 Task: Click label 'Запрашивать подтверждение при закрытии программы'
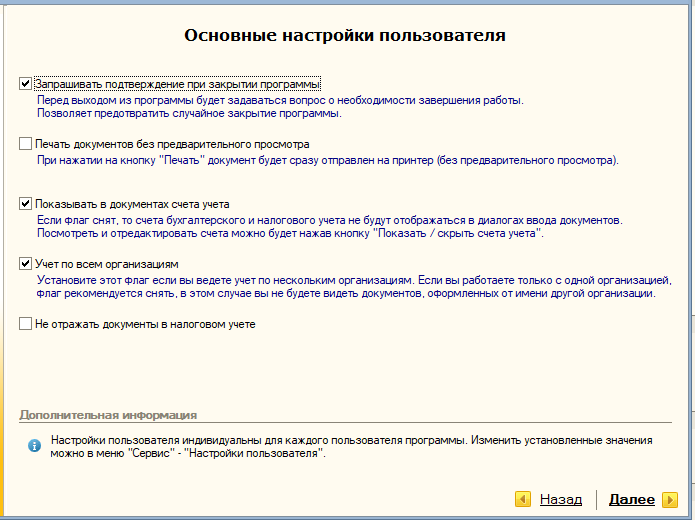point(177,84)
